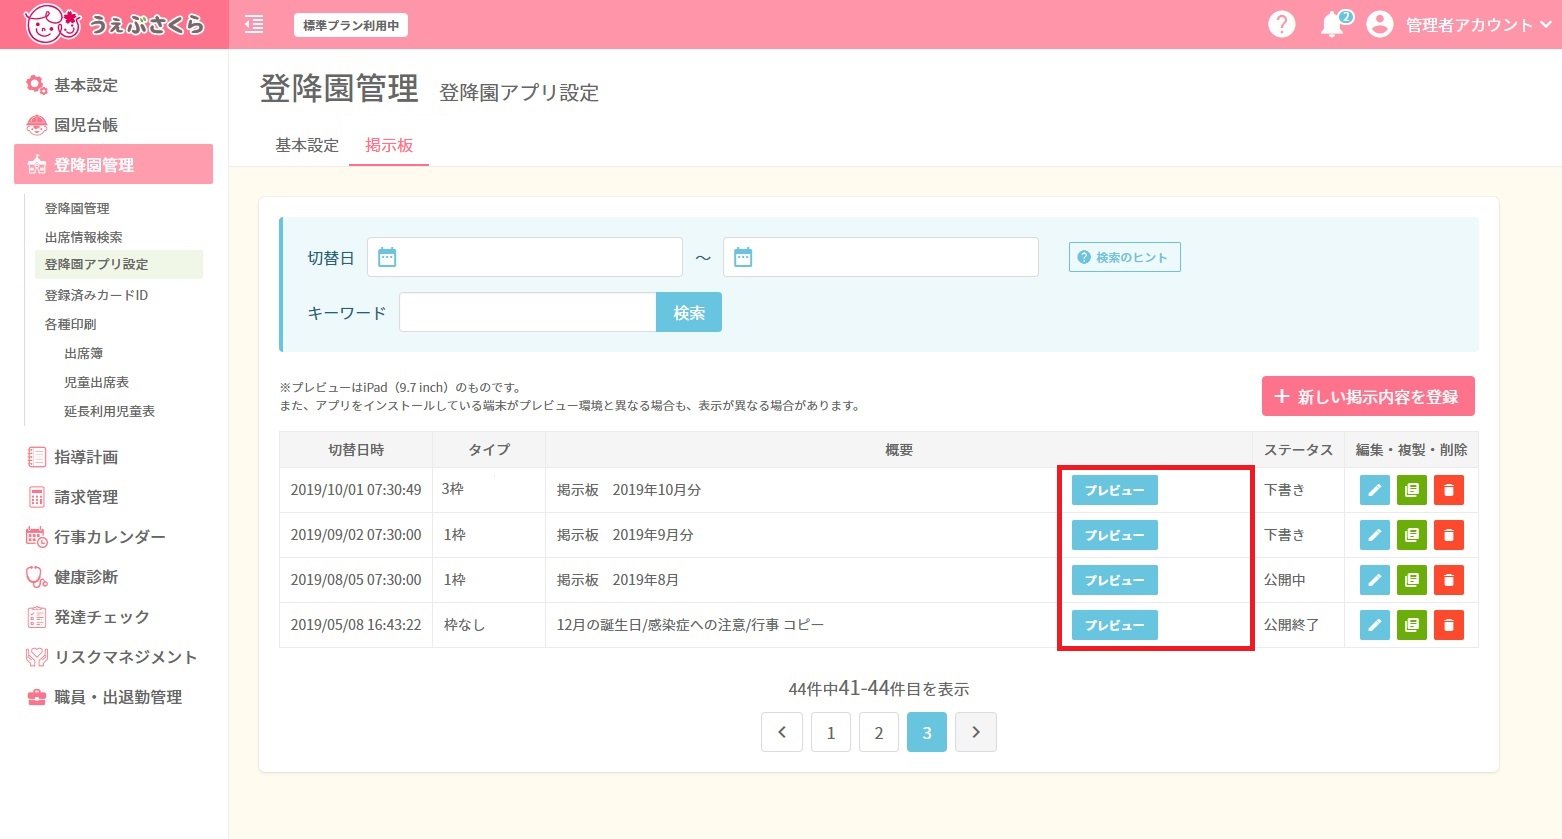Click the 切替日 end date field
1562x839 pixels.
pos(881,257)
